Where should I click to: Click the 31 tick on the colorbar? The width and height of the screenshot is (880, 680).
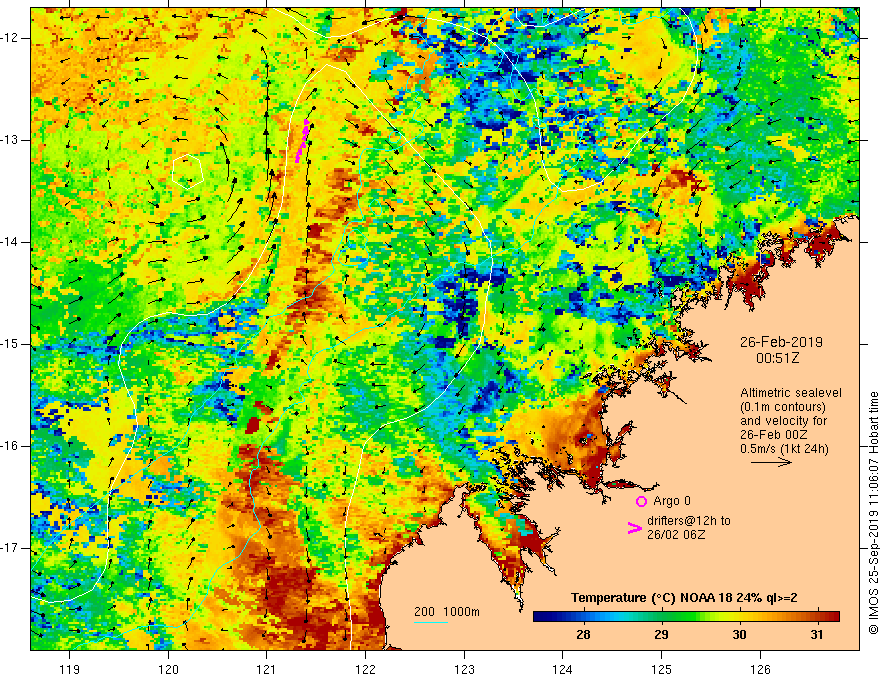point(817,635)
